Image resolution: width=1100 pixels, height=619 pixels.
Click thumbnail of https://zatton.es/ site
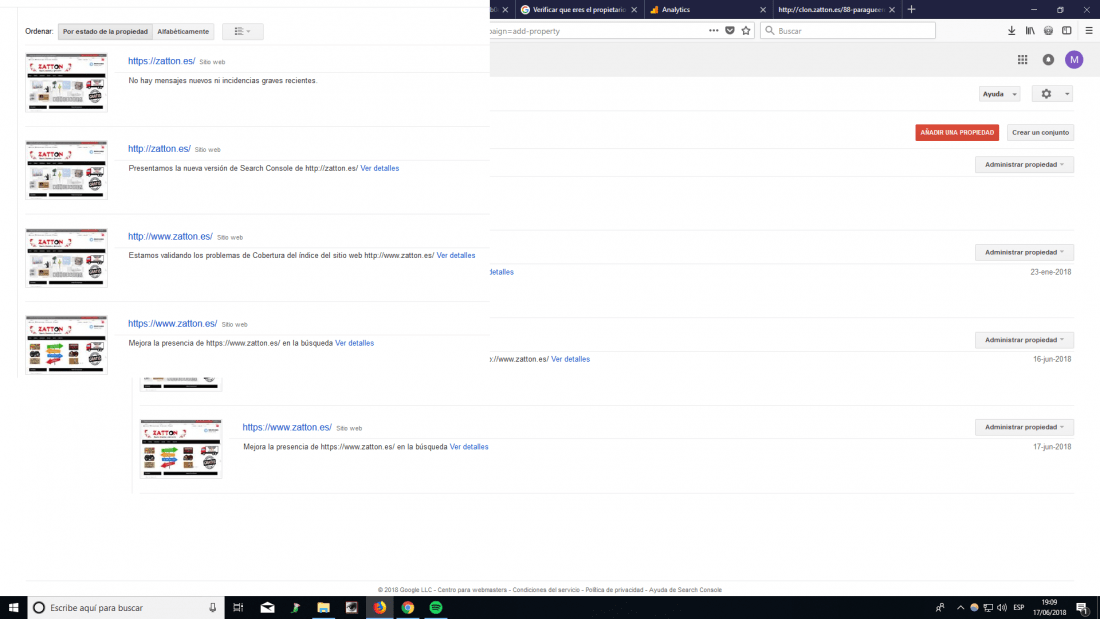click(67, 83)
